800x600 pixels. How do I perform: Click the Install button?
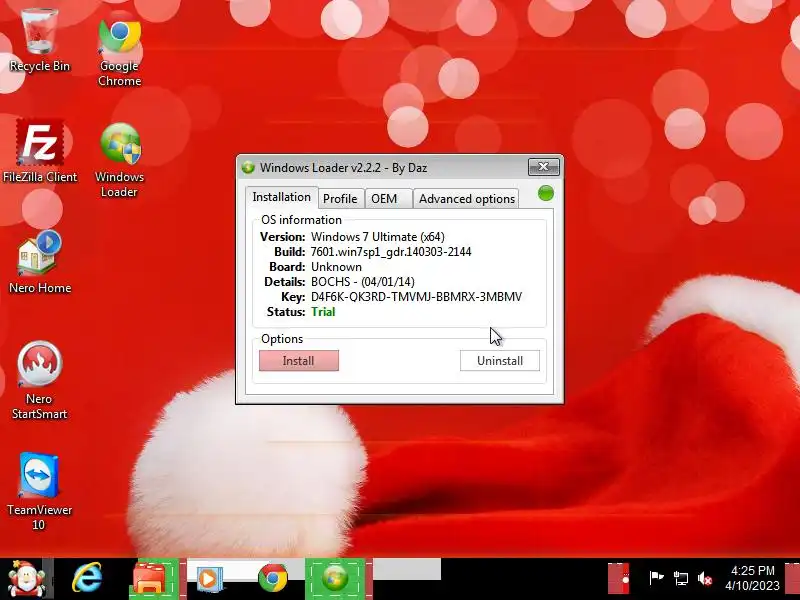point(299,361)
